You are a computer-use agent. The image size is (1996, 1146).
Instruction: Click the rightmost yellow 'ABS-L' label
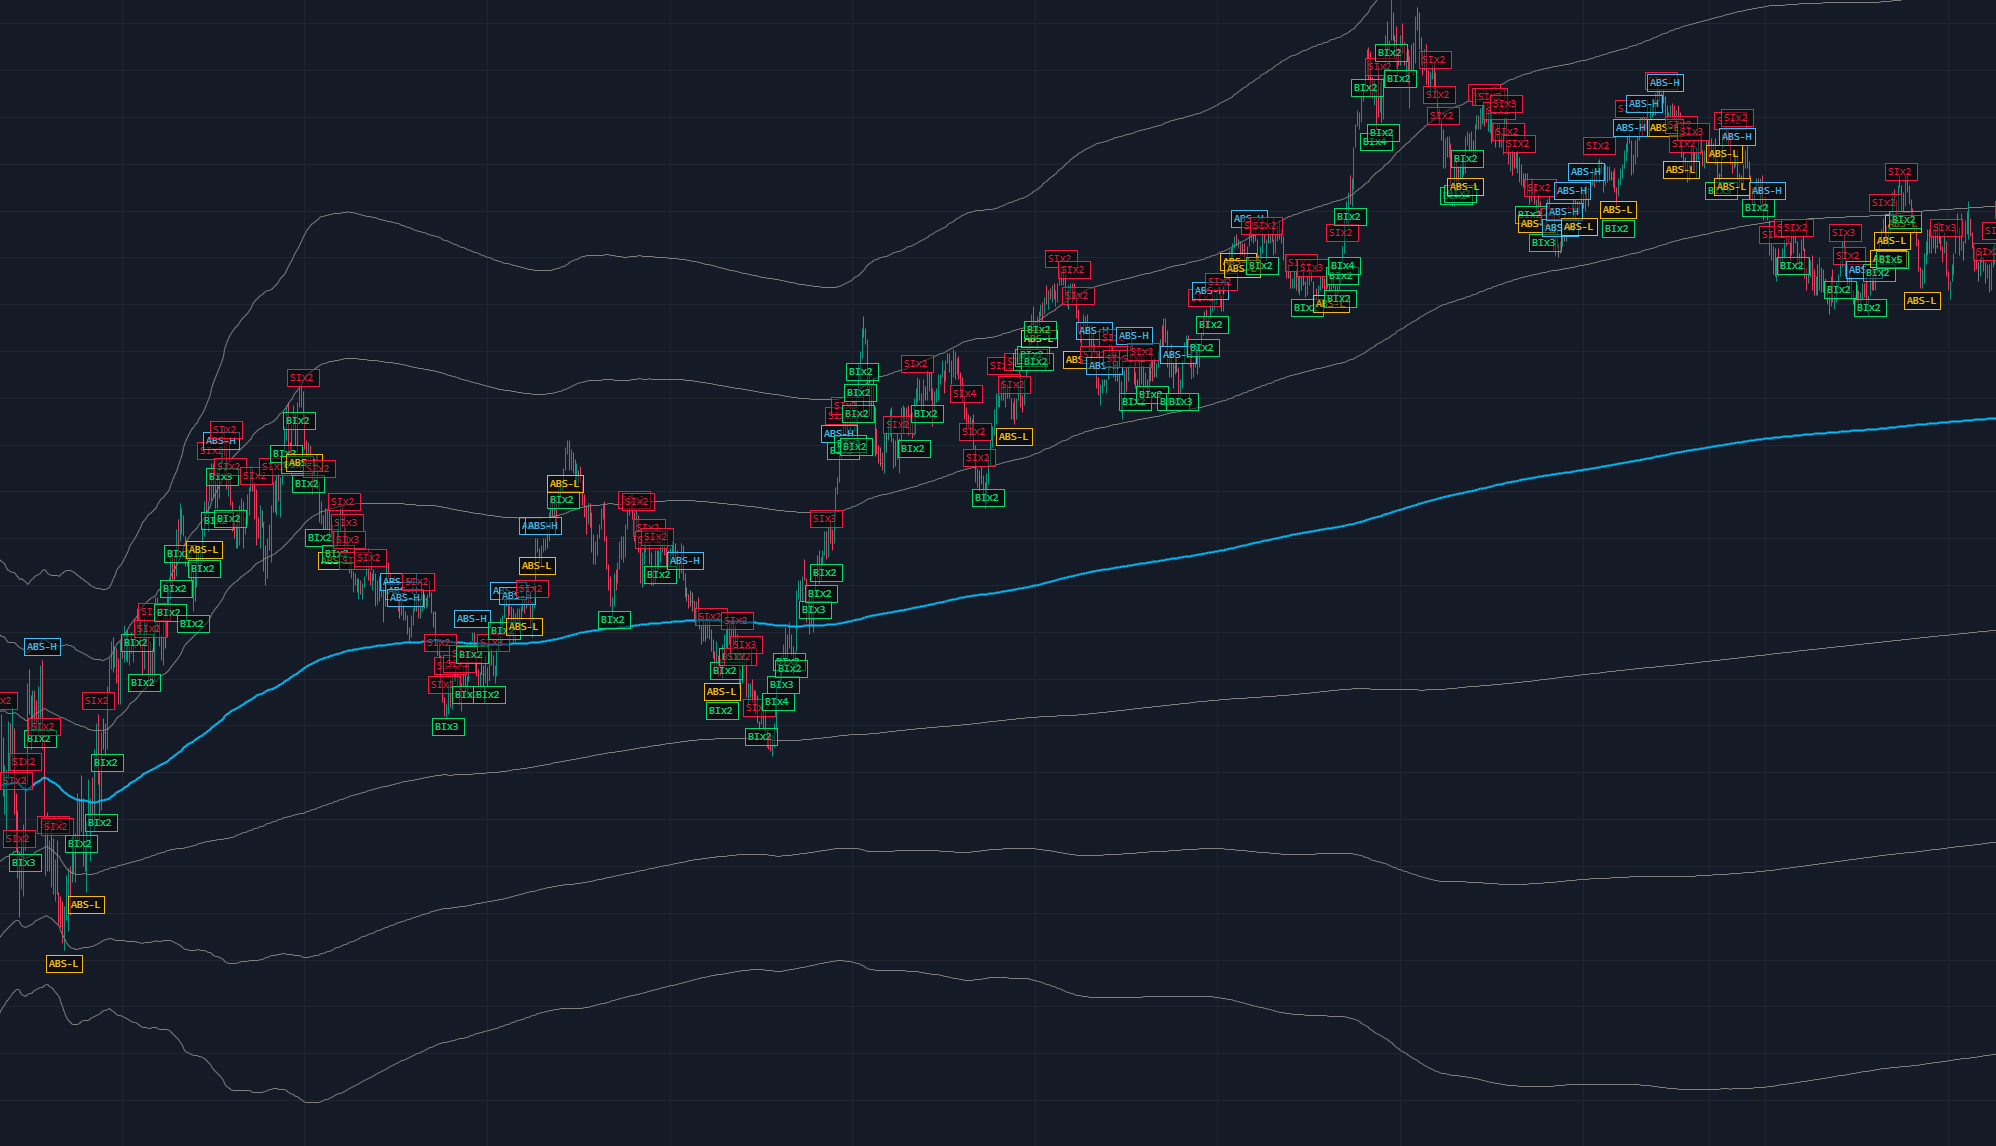pyautogui.click(x=1922, y=301)
